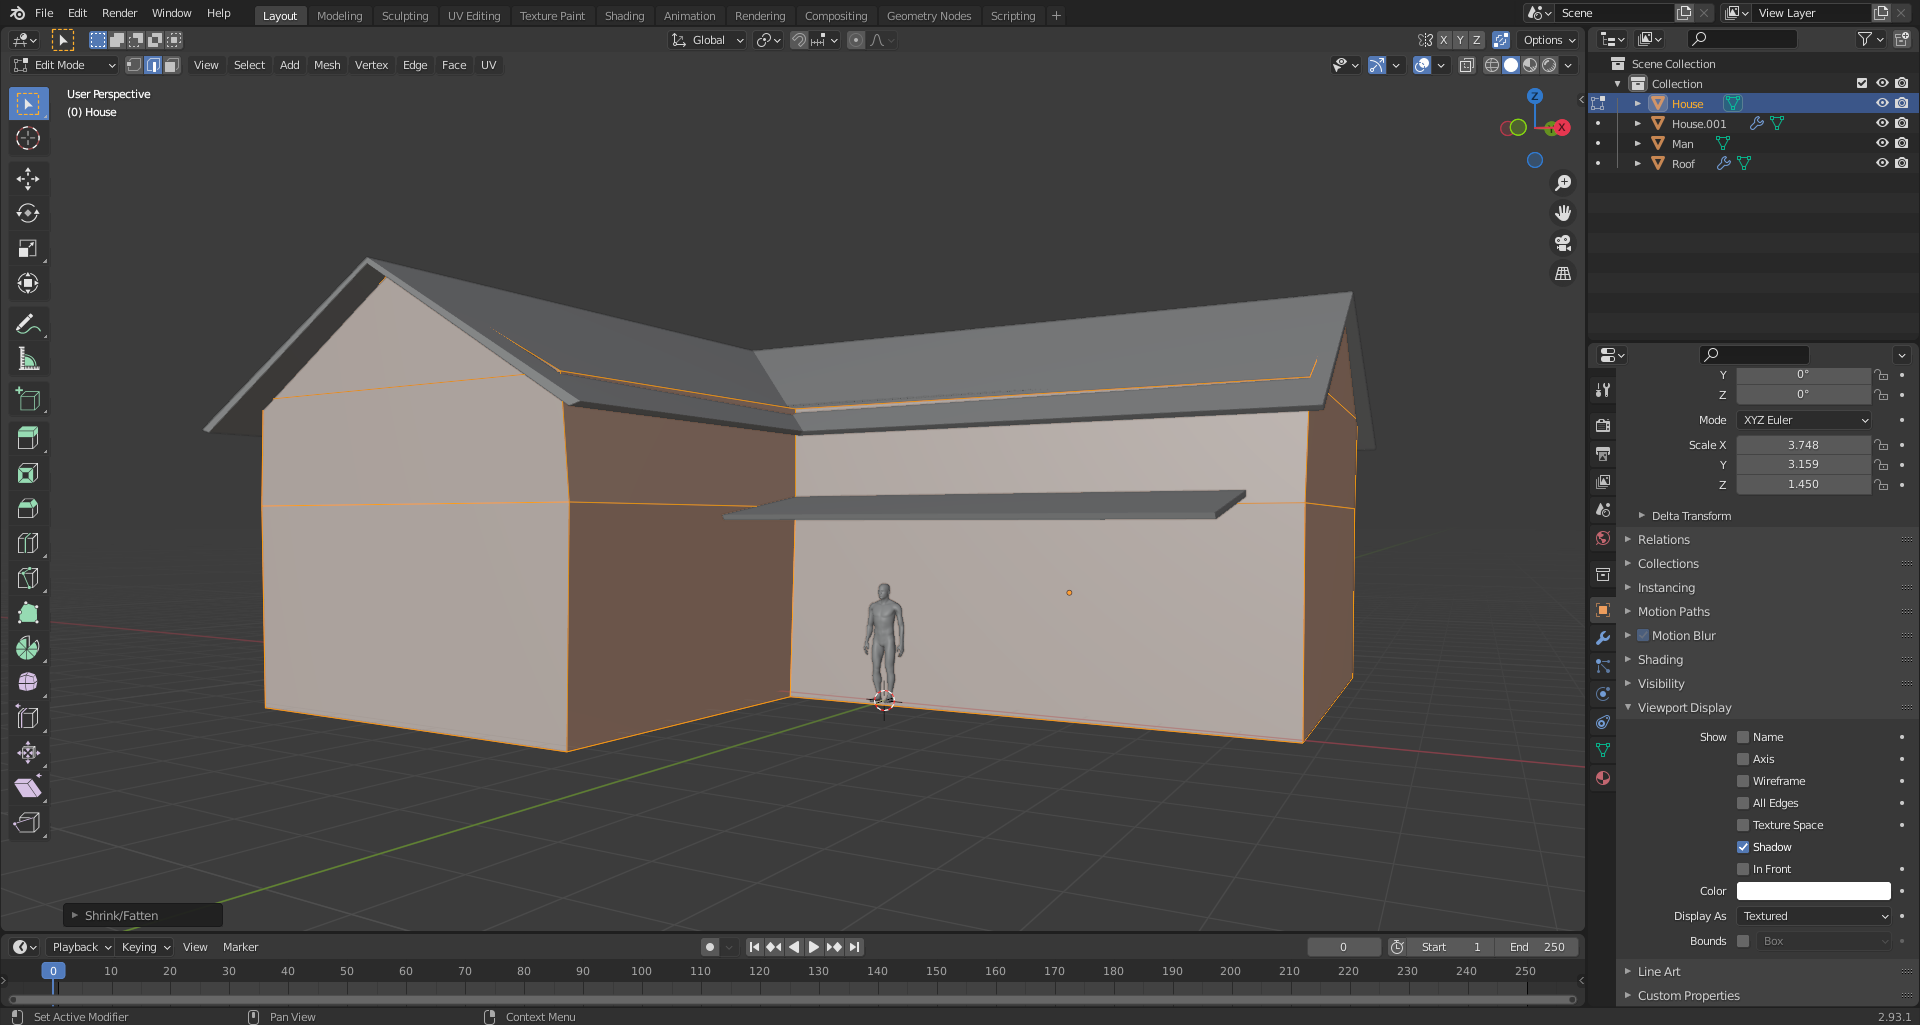Uncheck the Shadow checkbox
The height and width of the screenshot is (1025, 1920).
[1743, 847]
